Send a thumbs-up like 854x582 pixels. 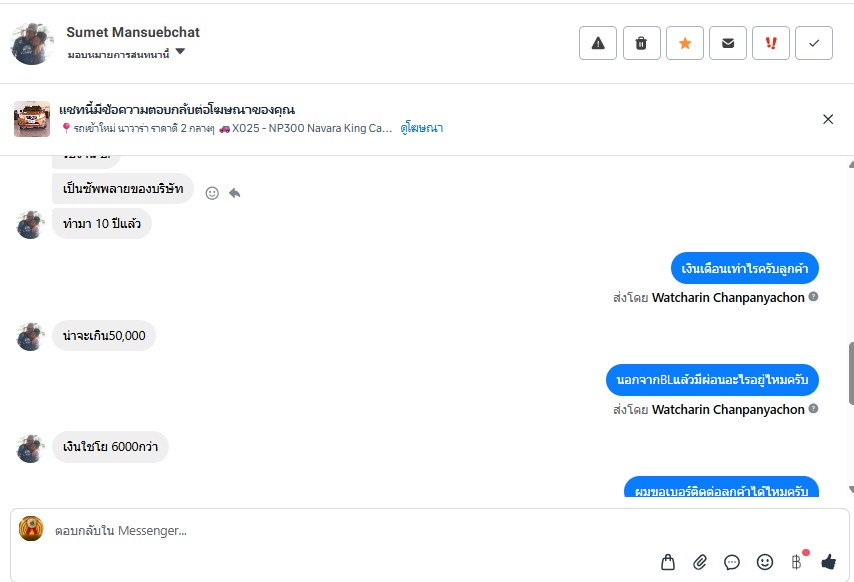tap(828, 562)
